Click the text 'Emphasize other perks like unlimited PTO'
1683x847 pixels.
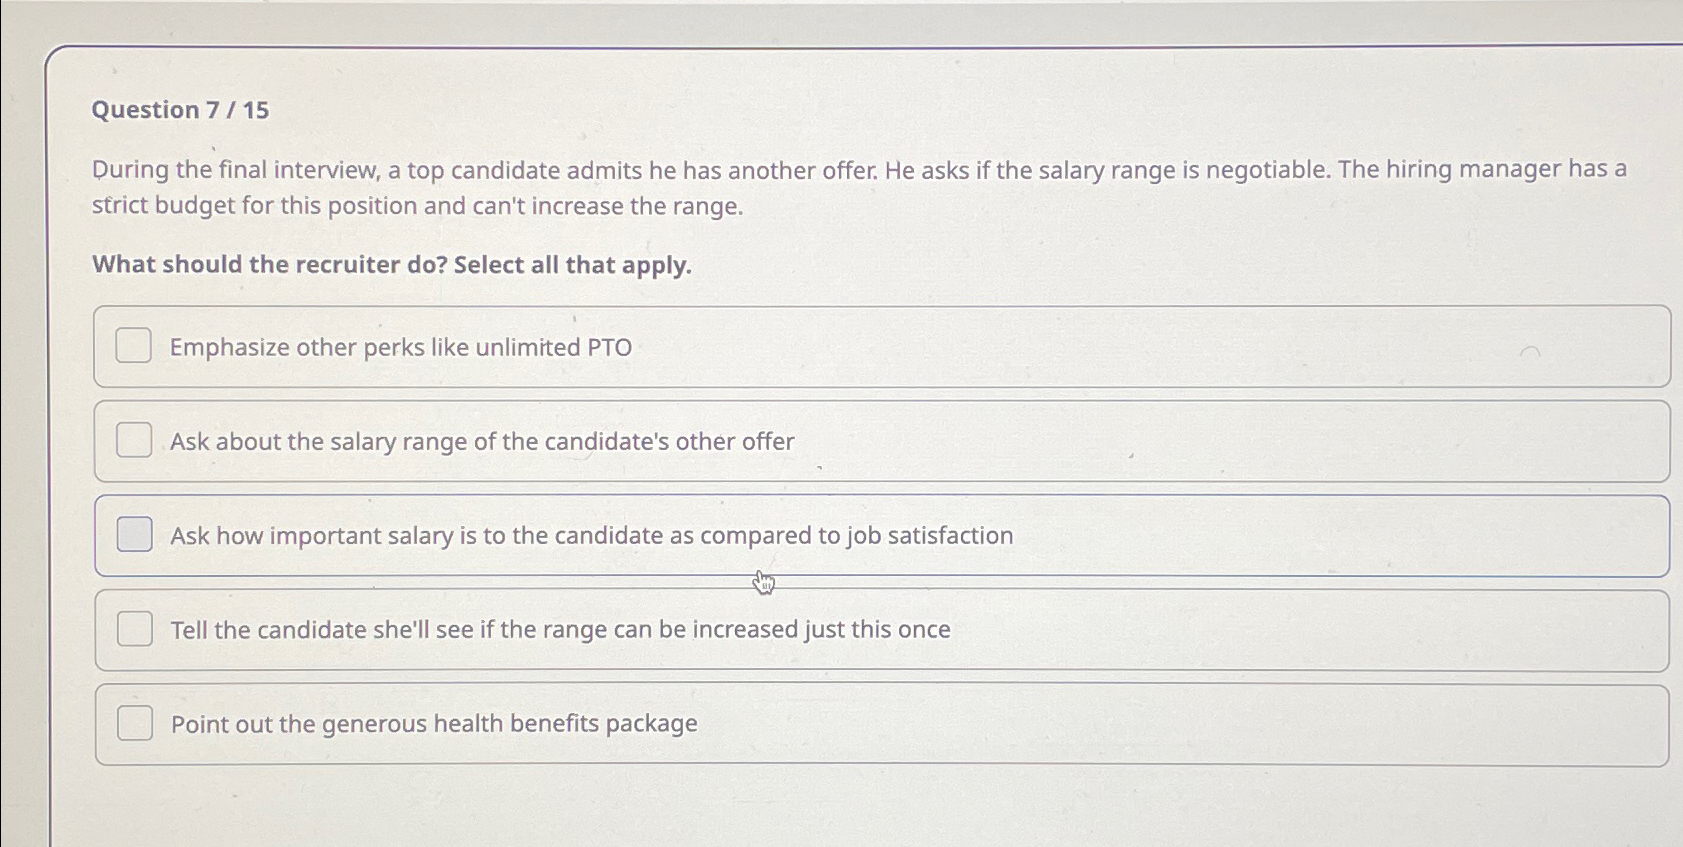click(x=400, y=347)
